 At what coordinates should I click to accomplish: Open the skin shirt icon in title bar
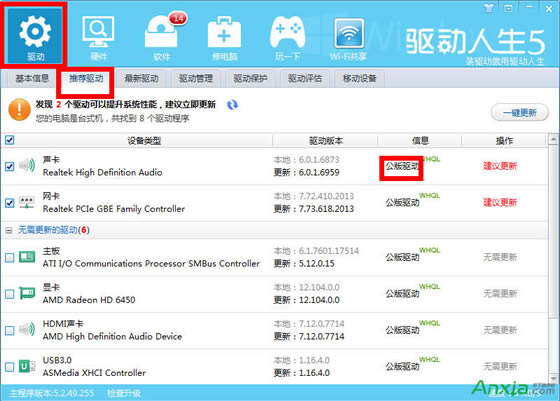pyautogui.click(x=489, y=8)
